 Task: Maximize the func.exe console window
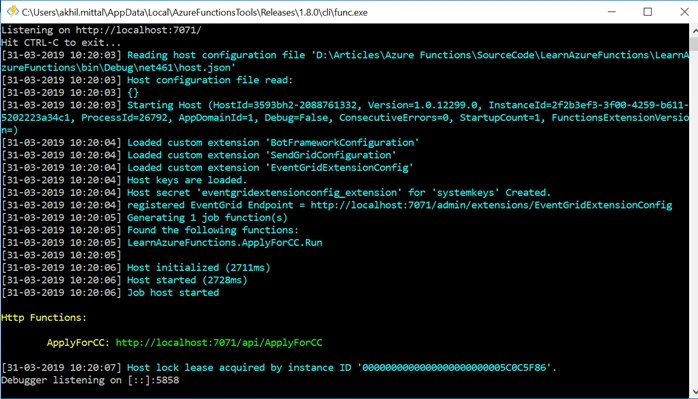(x=648, y=12)
